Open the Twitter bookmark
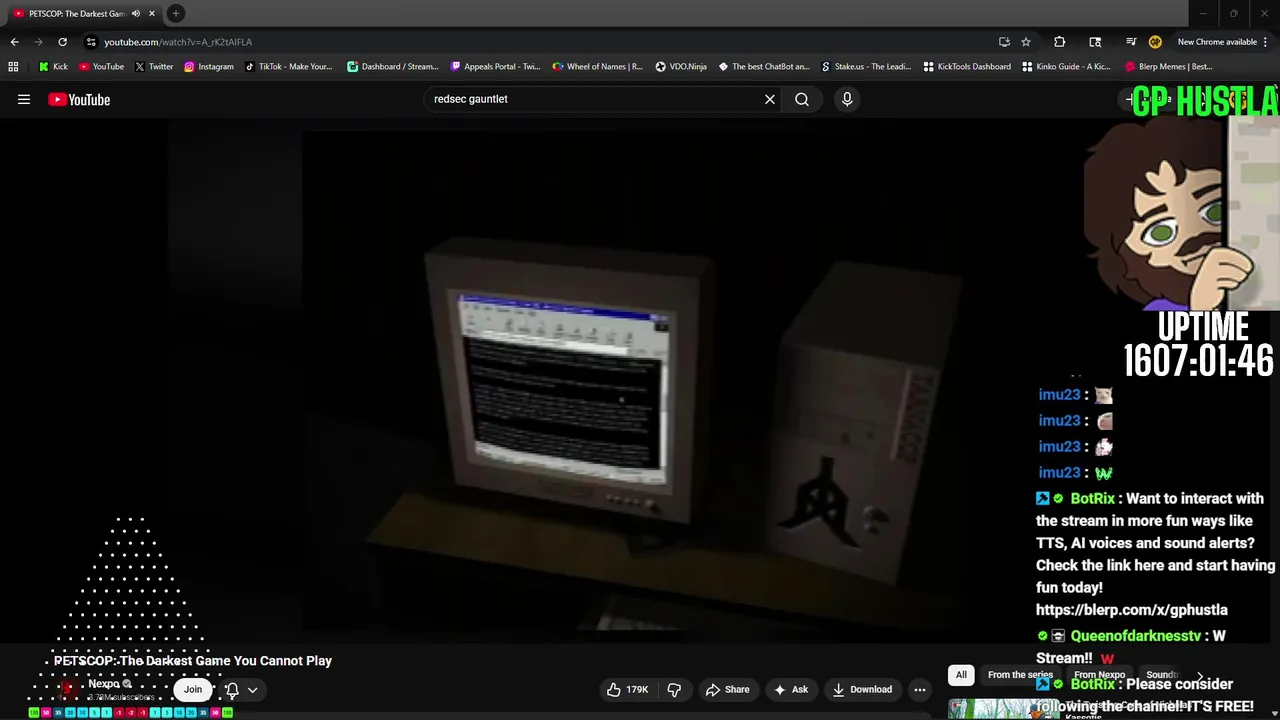The height and width of the screenshot is (720, 1280). pos(153,67)
